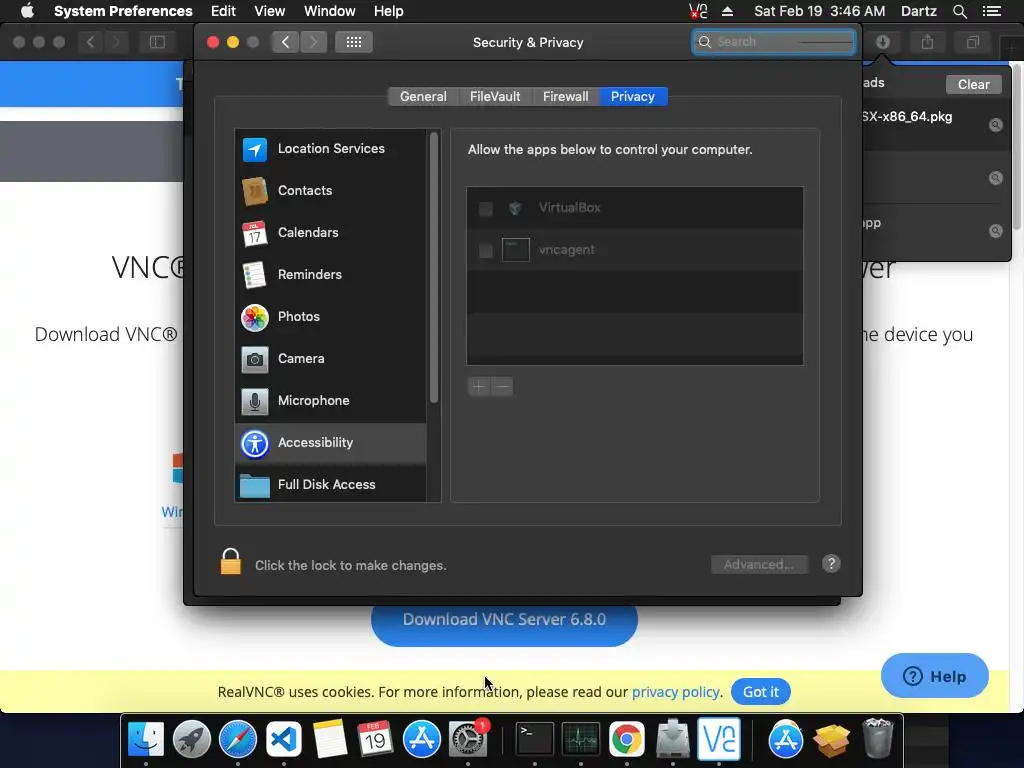Switch to the Privacy tab
The image size is (1024, 768).
click(x=633, y=97)
